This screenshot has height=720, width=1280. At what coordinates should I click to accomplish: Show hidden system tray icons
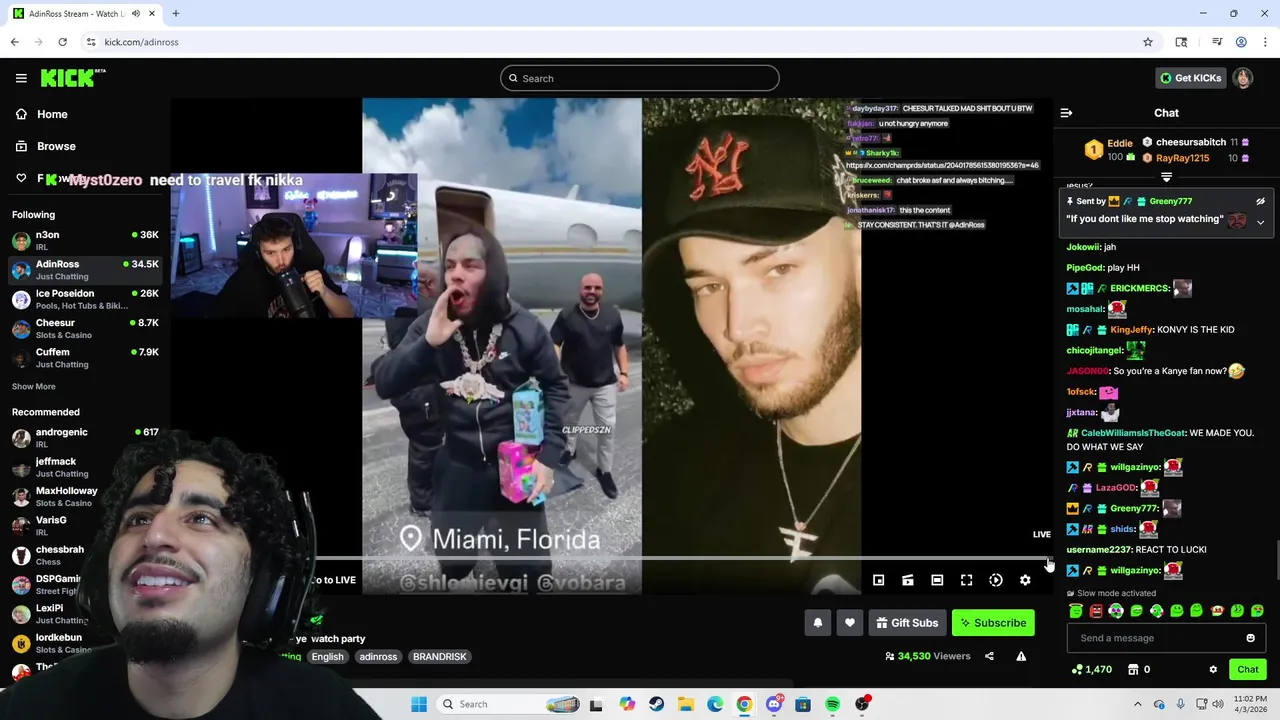pyautogui.click(x=1138, y=704)
